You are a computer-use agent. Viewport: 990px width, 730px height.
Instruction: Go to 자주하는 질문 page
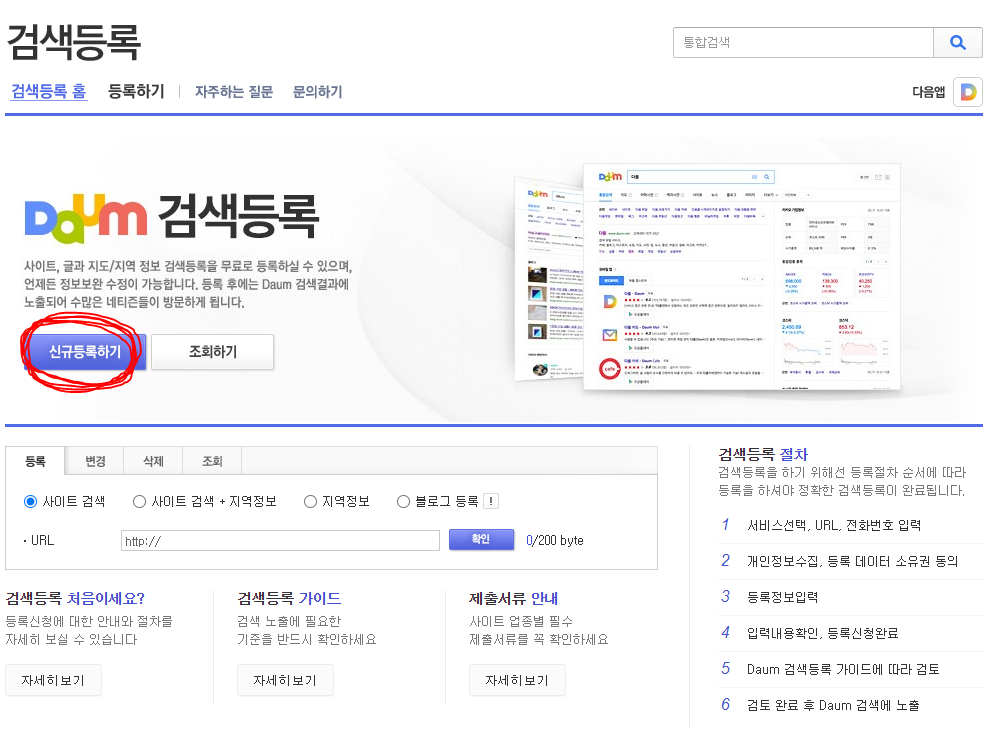coord(234,92)
